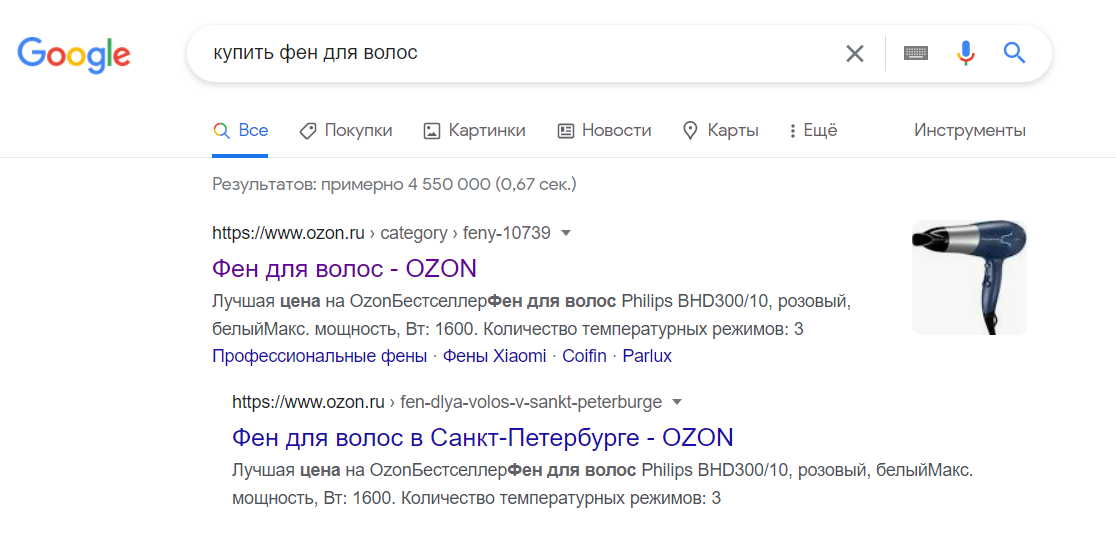
Task: Click the blue magnifier search button
Action: (x=1014, y=54)
